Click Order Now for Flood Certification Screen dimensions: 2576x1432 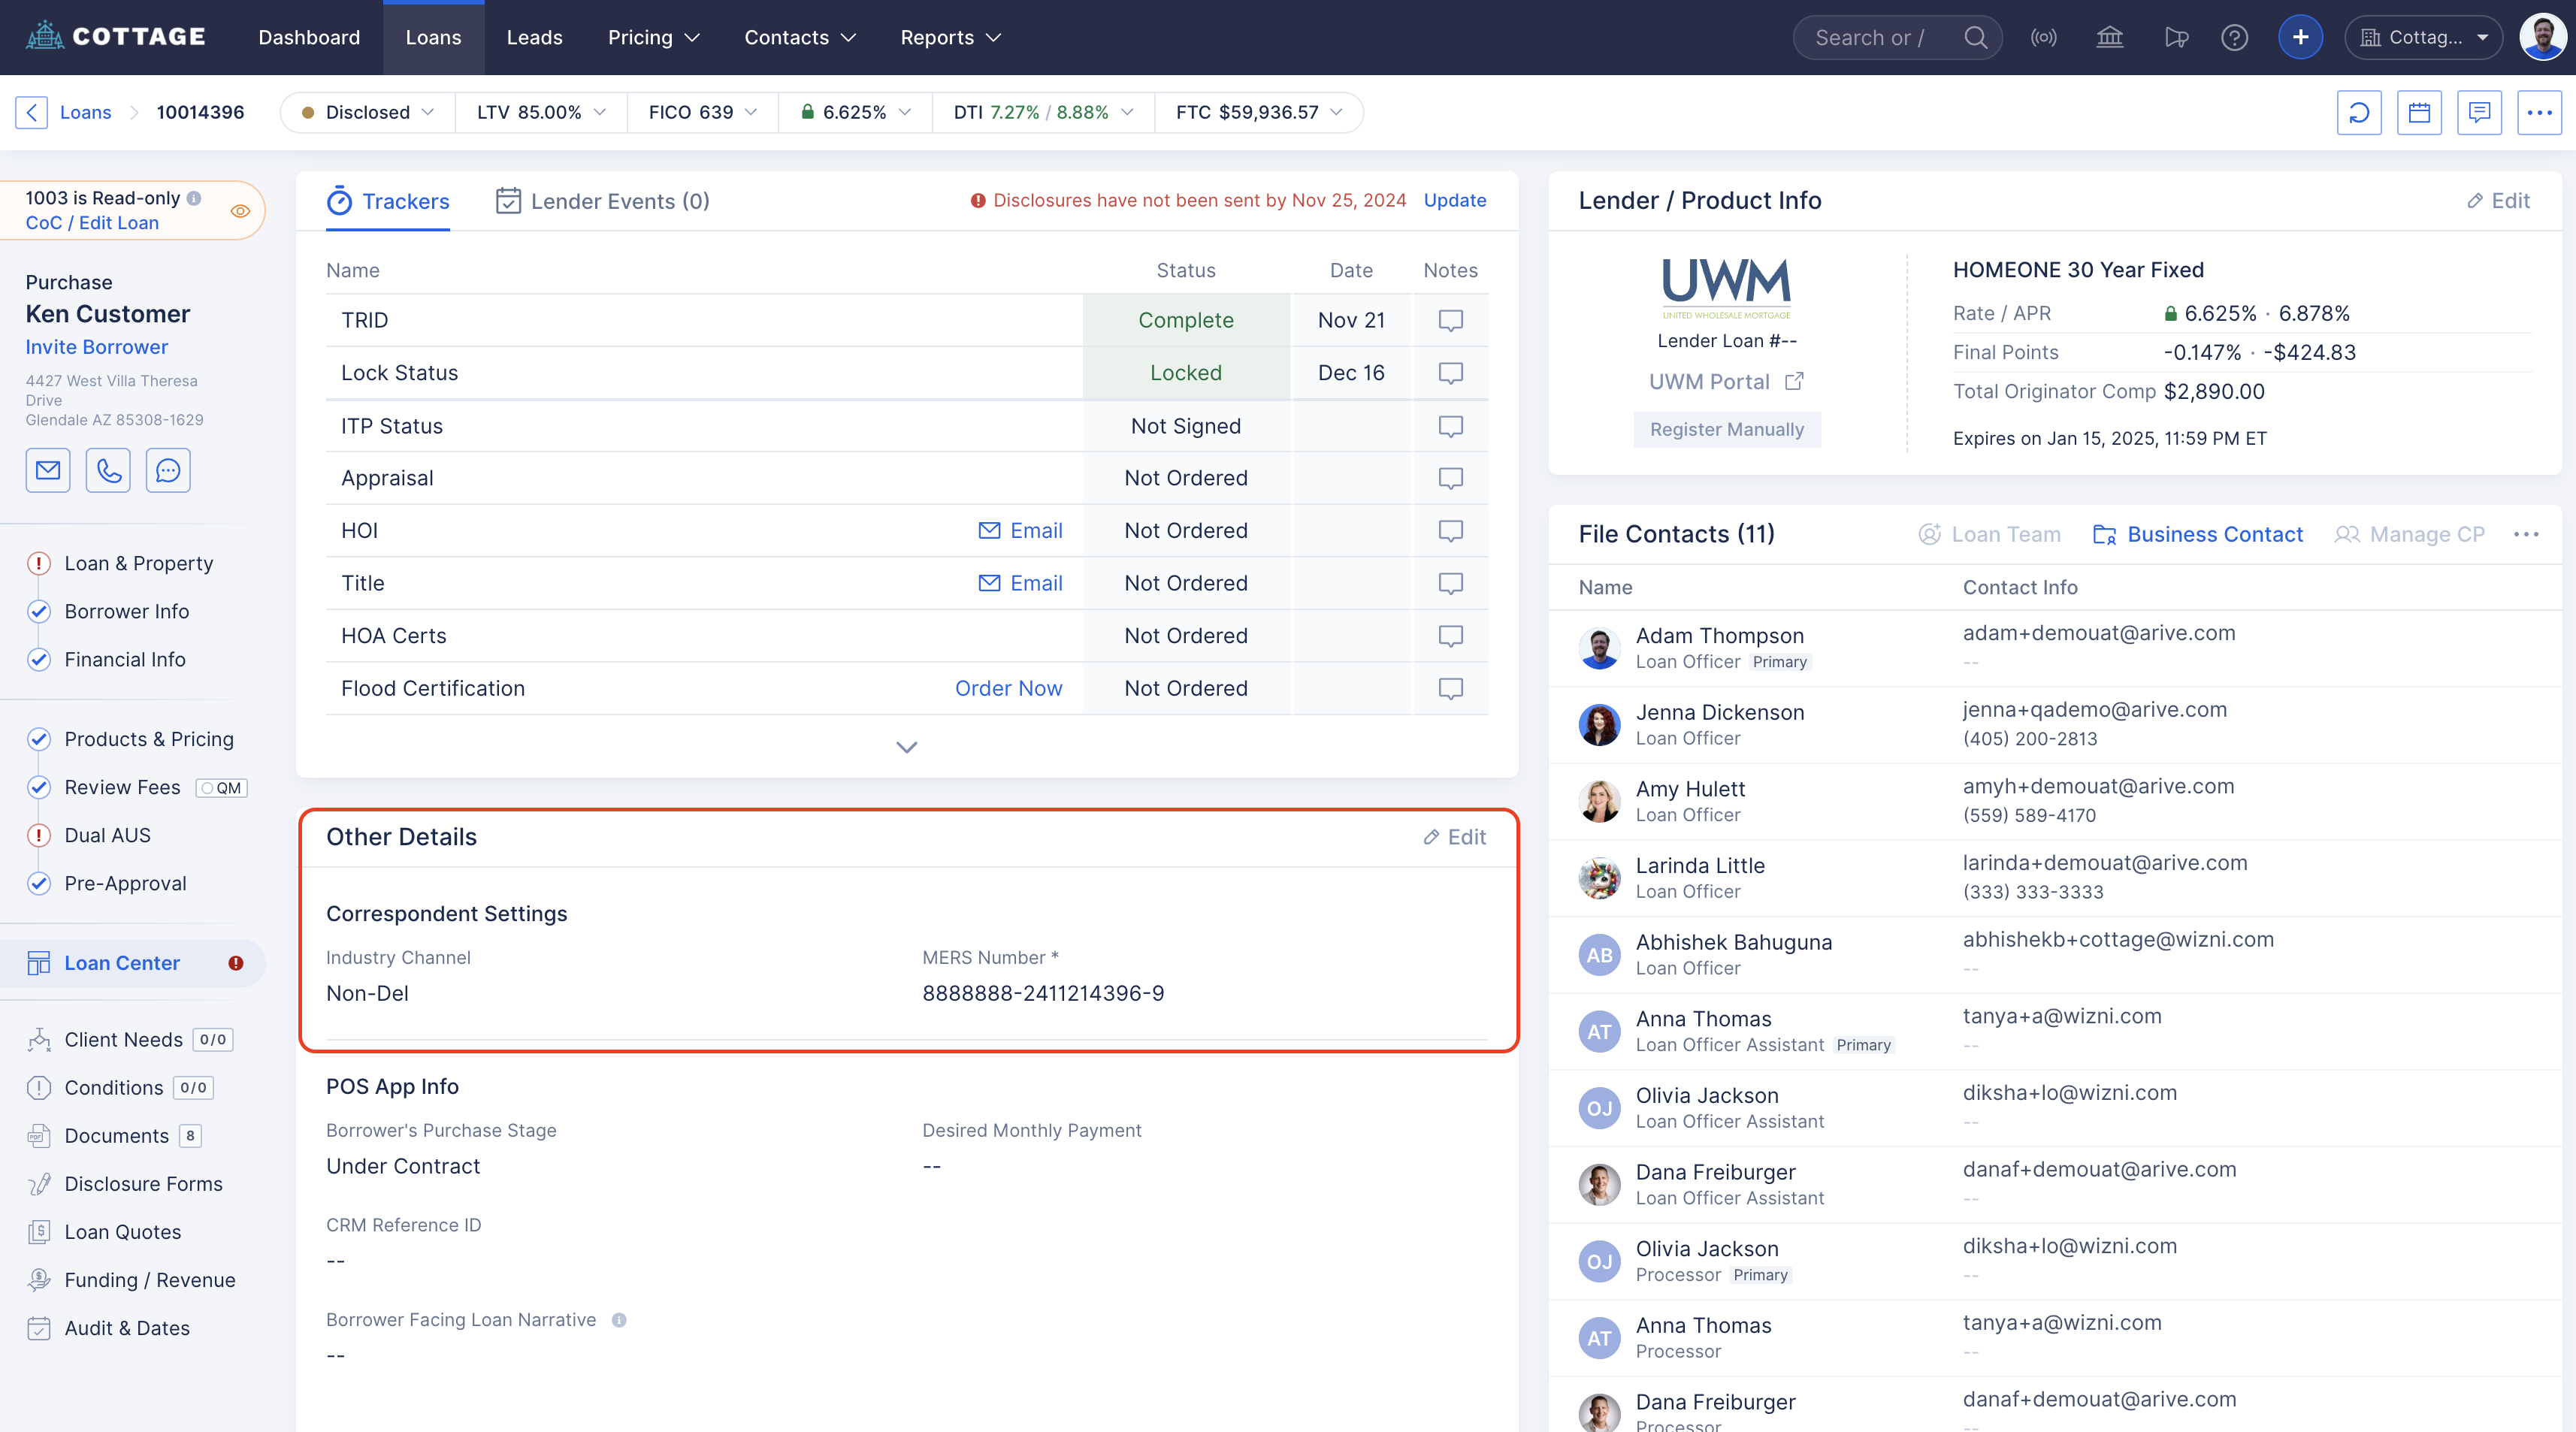[1008, 688]
